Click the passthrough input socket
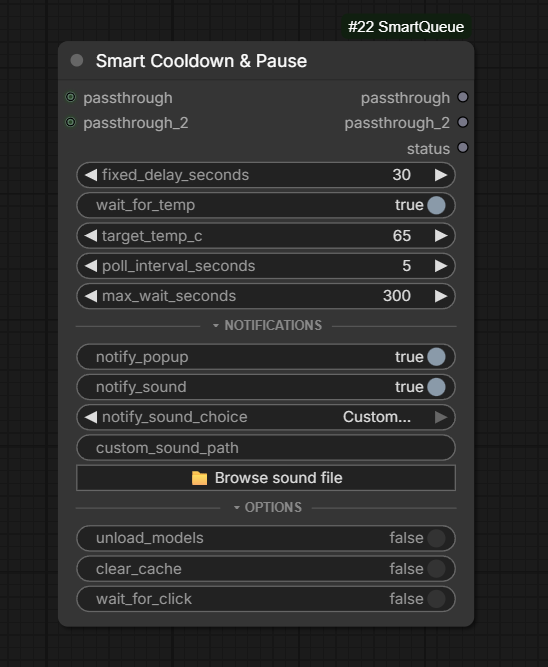This screenshot has height=667, width=548. point(71,97)
